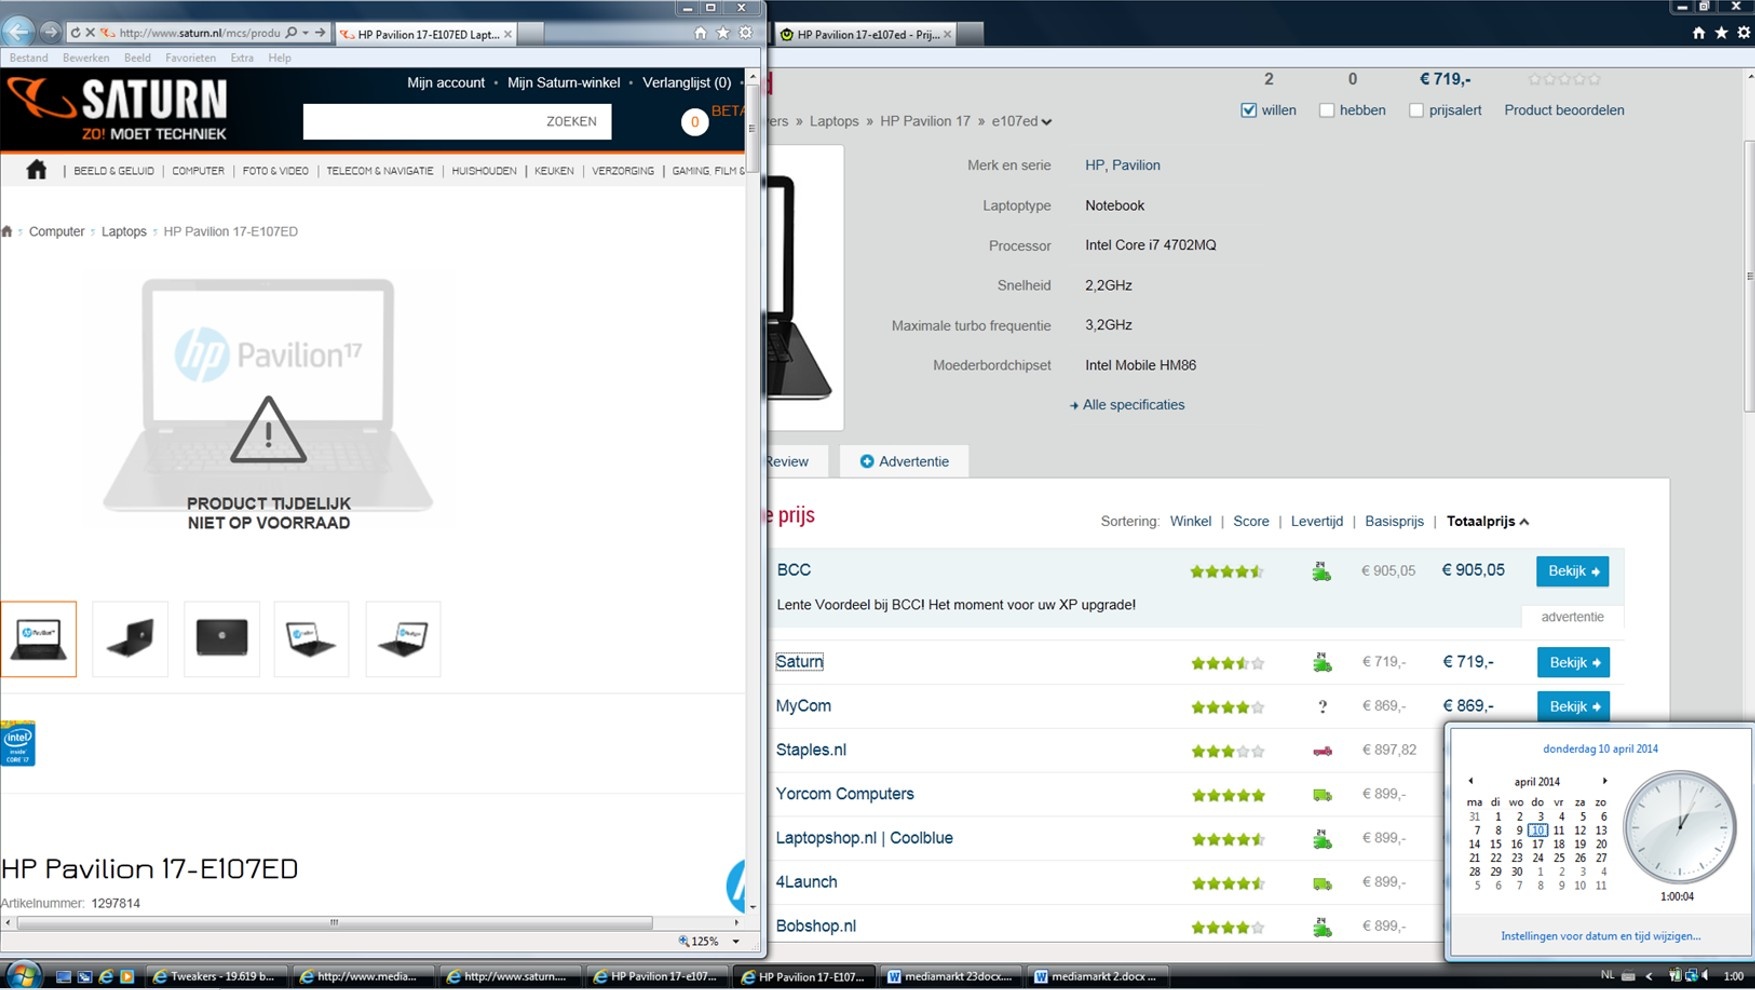The height and width of the screenshot is (990, 1755).
Task: Click the Saturn site home icon
Action: (36, 170)
